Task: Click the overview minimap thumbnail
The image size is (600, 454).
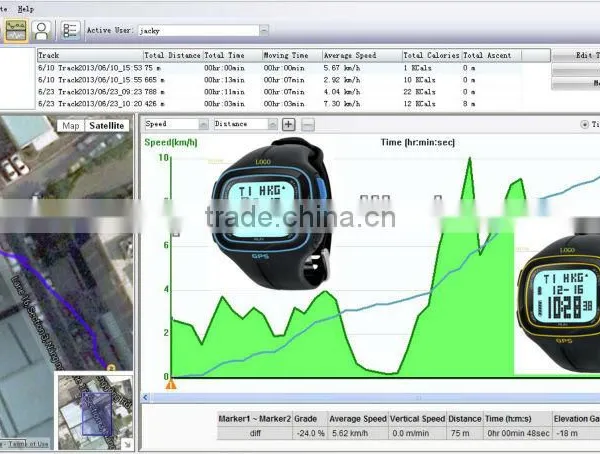Action: pyautogui.click(x=95, y=412)
